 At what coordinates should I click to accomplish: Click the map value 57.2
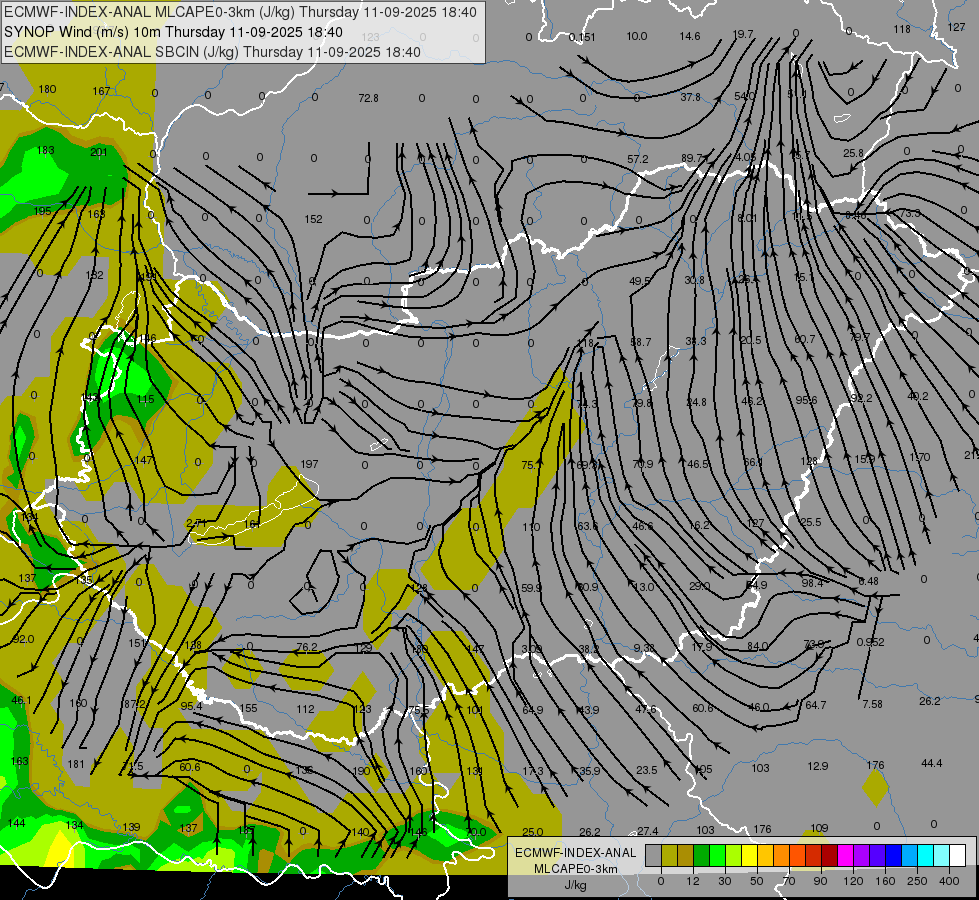point(637,159)
